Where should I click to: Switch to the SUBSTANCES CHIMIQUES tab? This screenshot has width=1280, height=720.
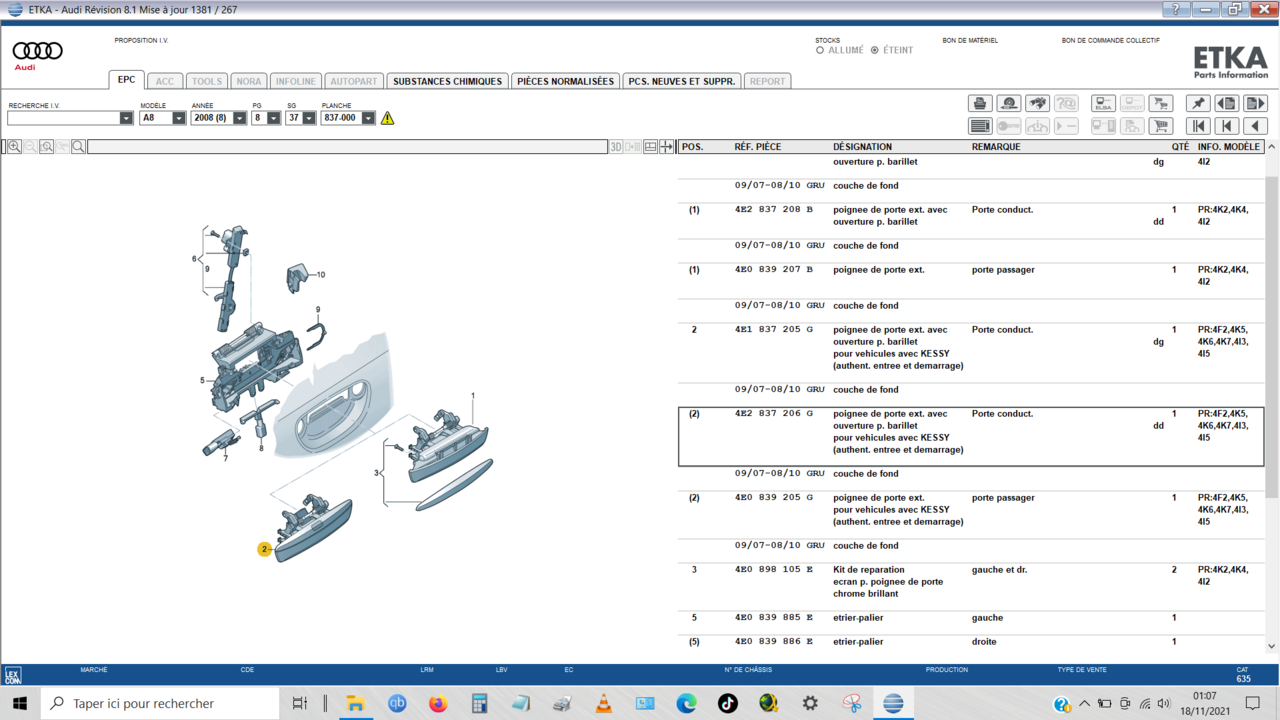pyautogui.click(x=447, y=81)
